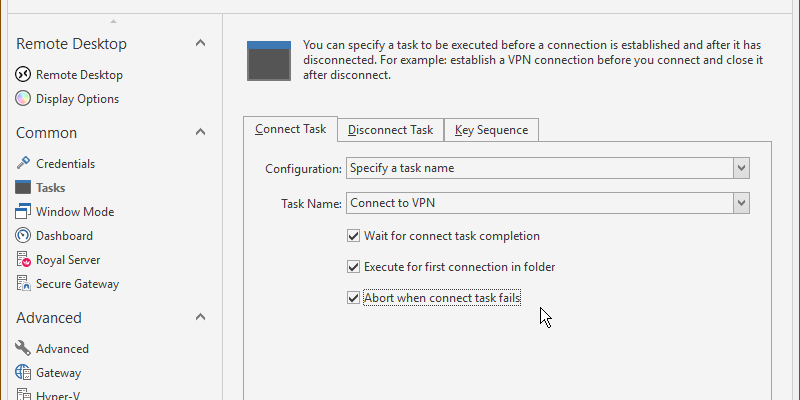The height and width of the screenshot is (400, 800).
Task: Collapse the Common section chevron
Action: pos(200,132)
